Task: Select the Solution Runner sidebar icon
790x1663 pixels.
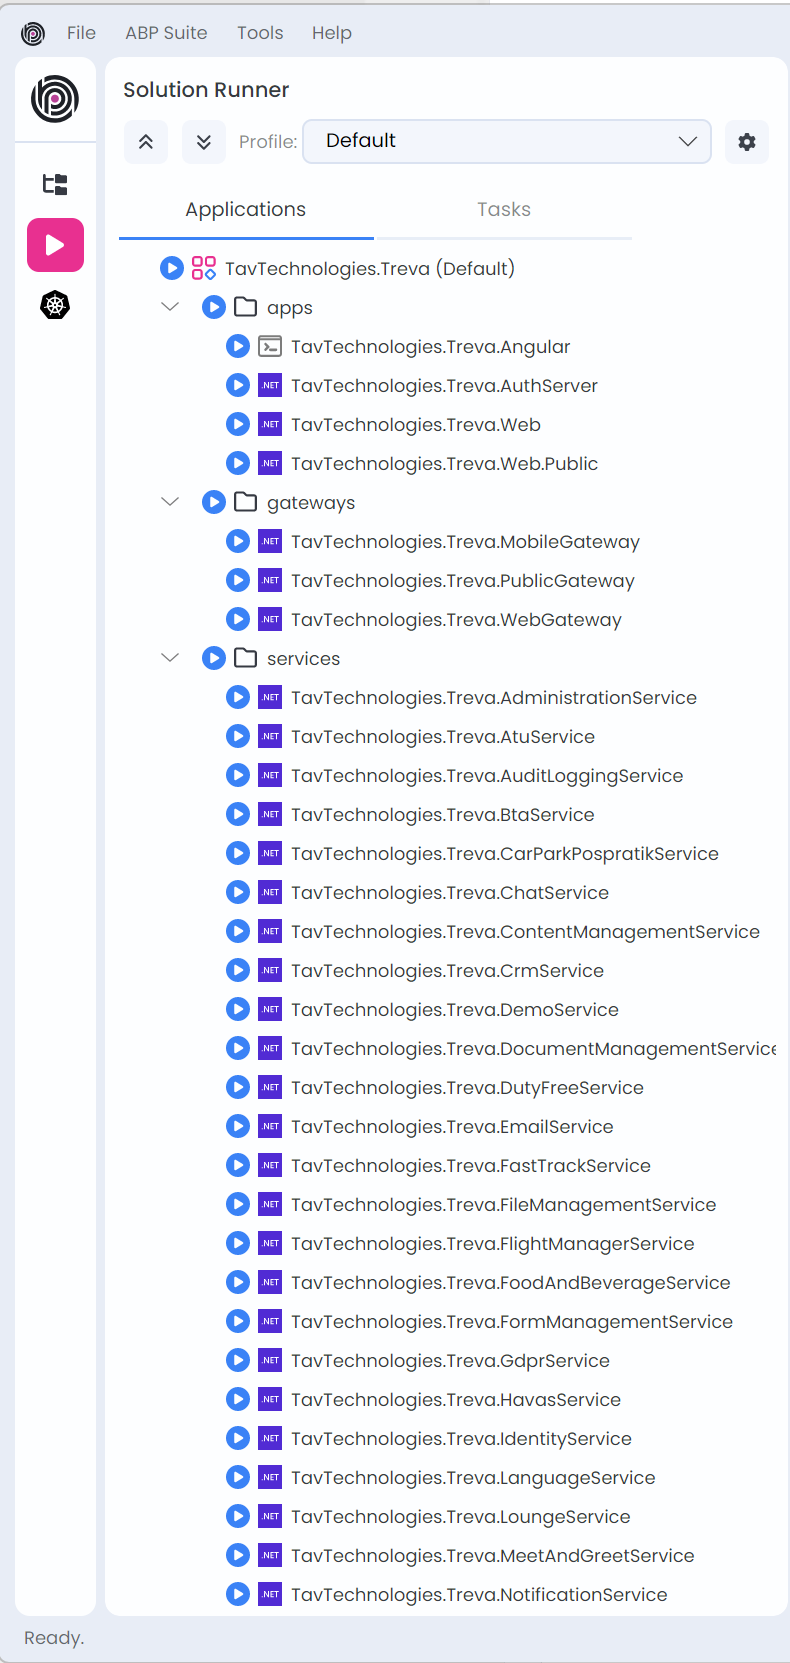Action: (55, 245)
